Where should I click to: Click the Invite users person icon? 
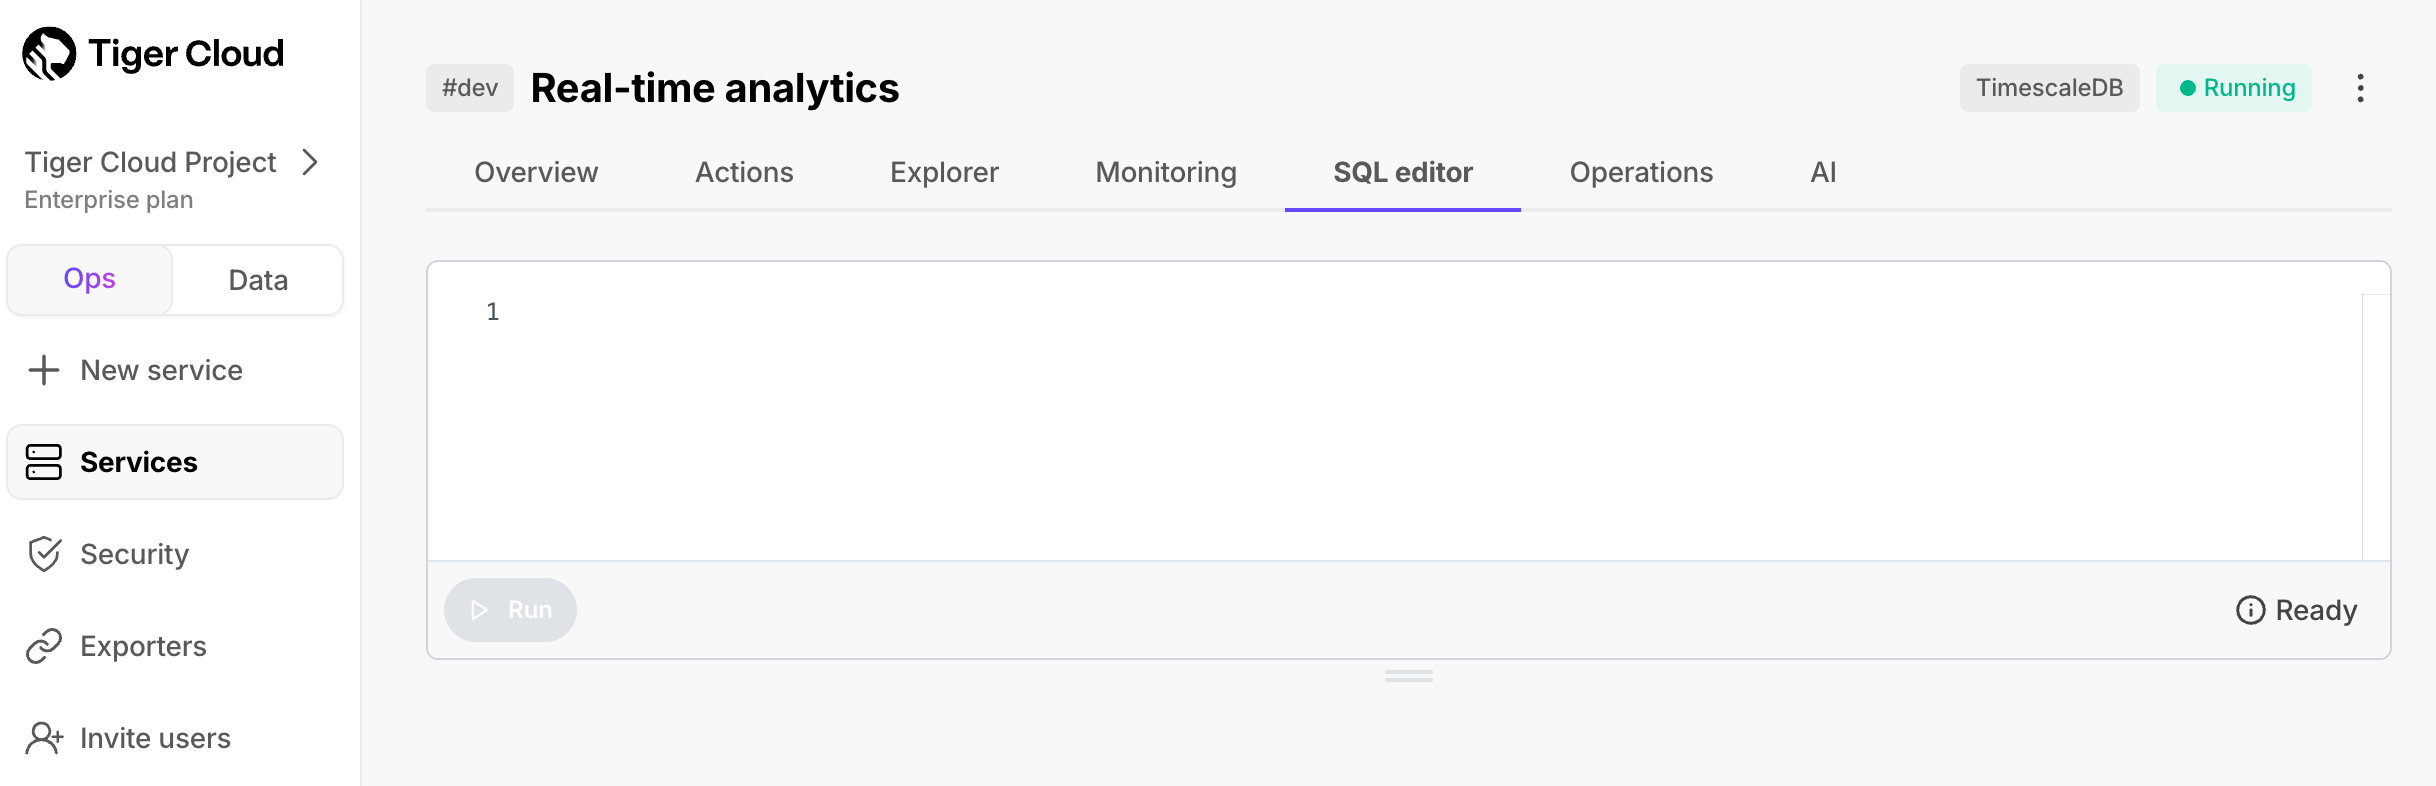click(44, 738)
